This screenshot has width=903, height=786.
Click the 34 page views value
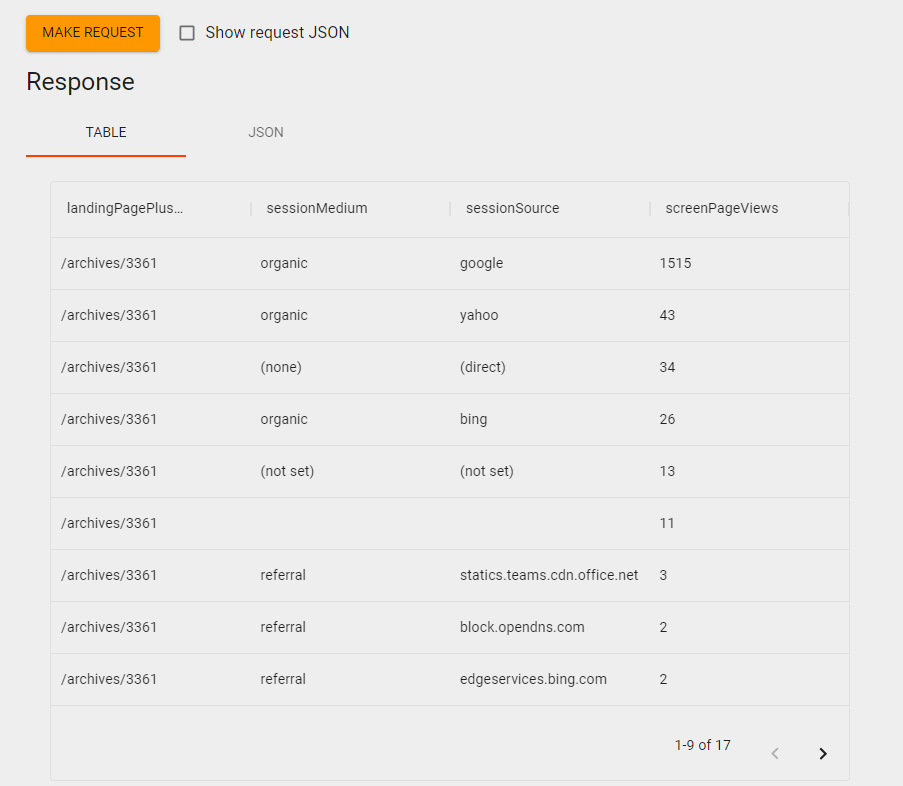point(667,367)
